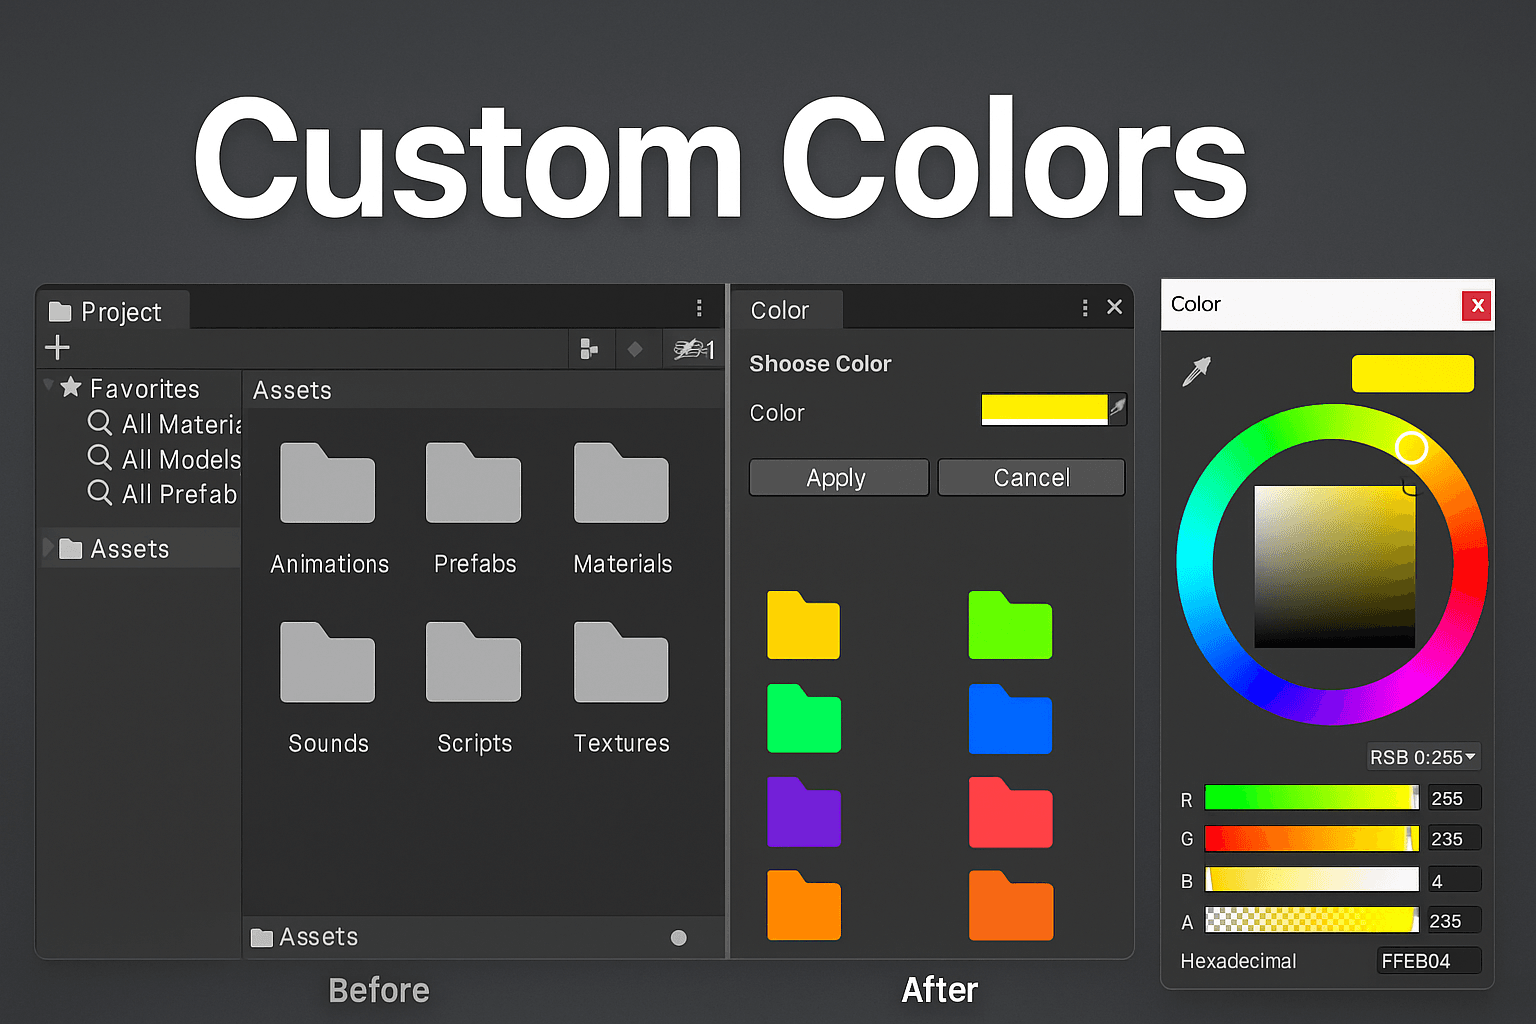The width and height of the screenshot is (1536, 1024).
Task: Open the Project panel three-dot menu
Action: pyautogui.click(x=699, y=308)
